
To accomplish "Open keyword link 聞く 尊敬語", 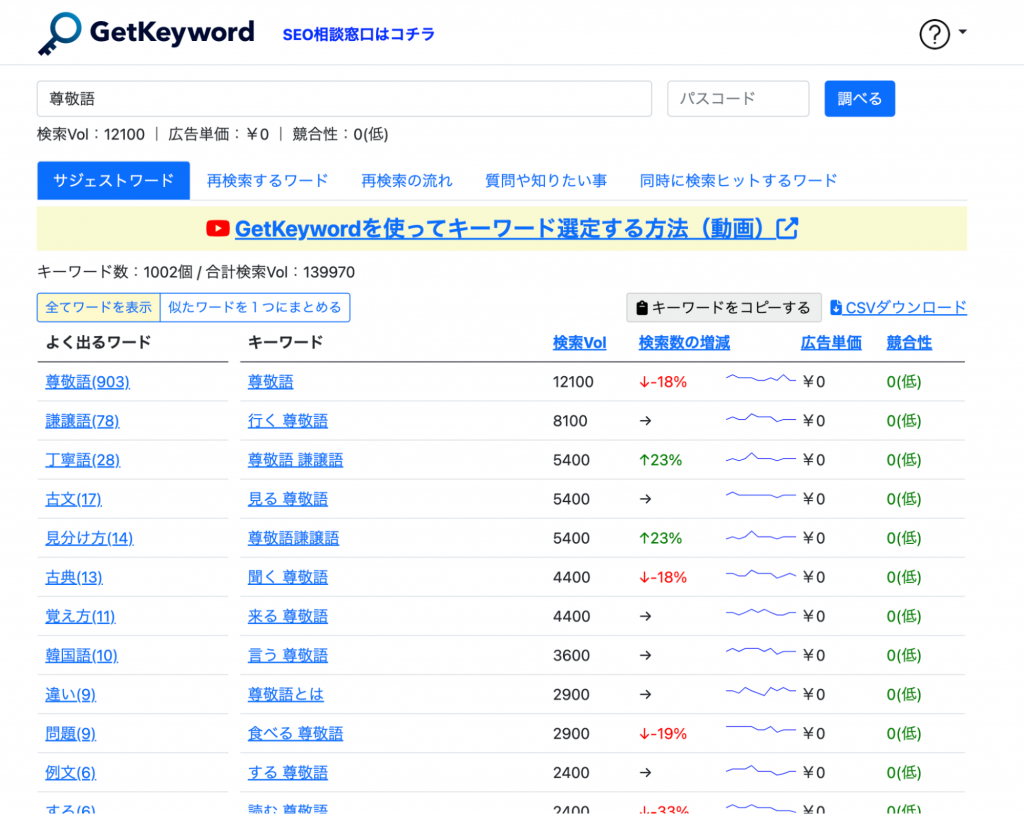I will click(x=287, y=578).
